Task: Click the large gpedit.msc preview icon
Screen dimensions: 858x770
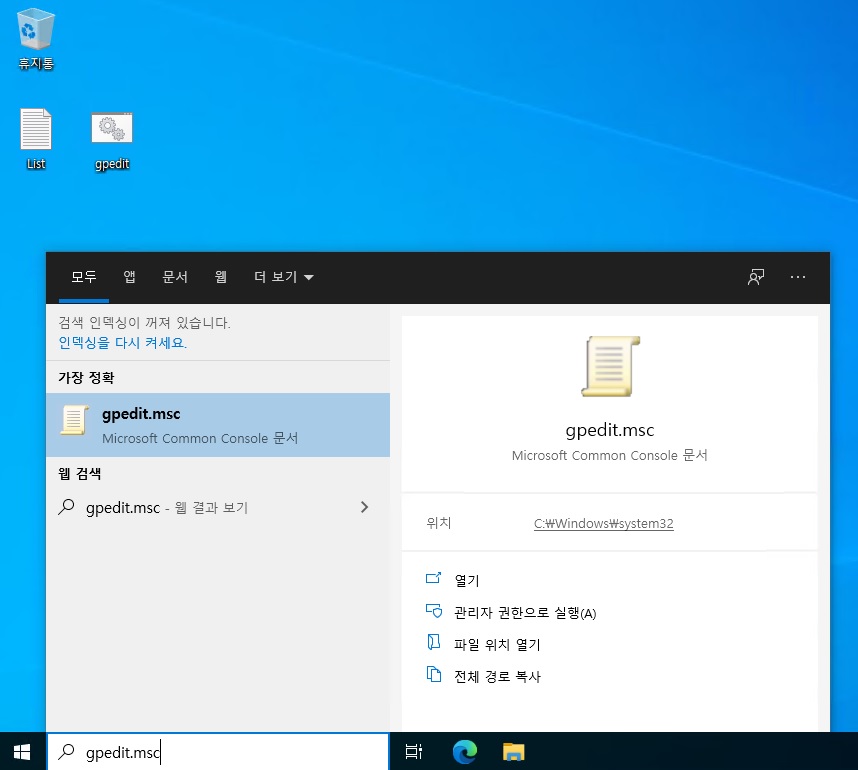Action: coord(610,366)
